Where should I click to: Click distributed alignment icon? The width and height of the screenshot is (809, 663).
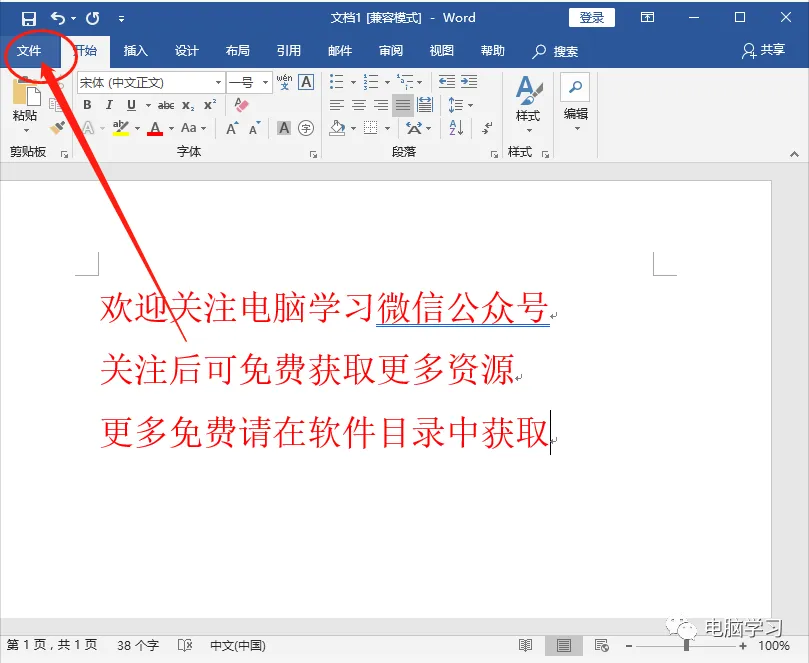[425, 105]
